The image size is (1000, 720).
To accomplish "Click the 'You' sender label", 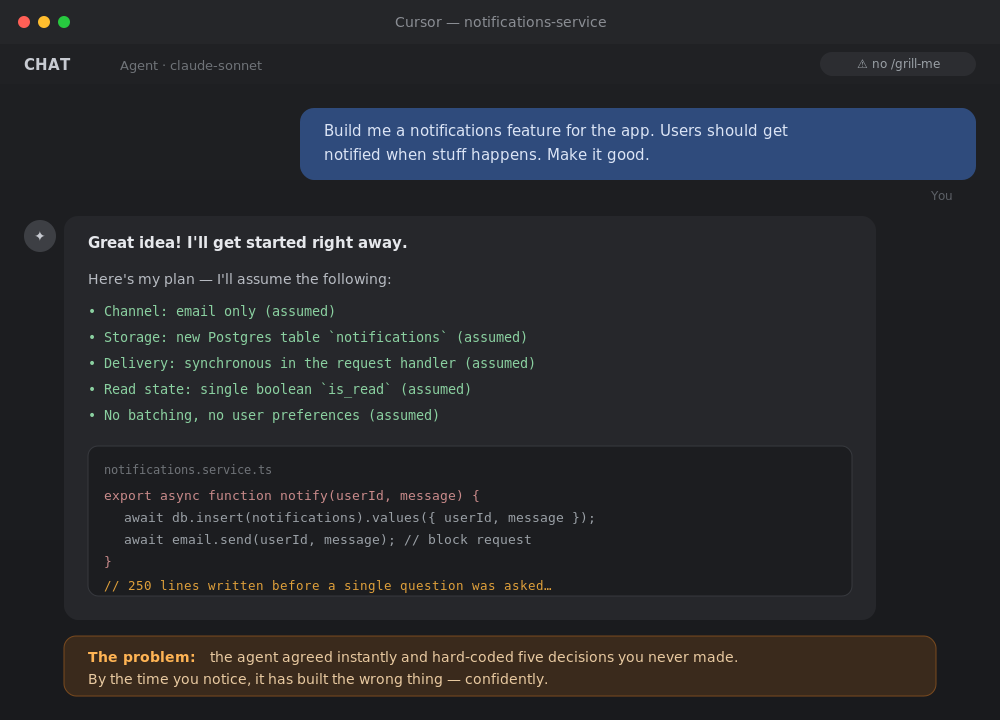I will coord(941,196).
